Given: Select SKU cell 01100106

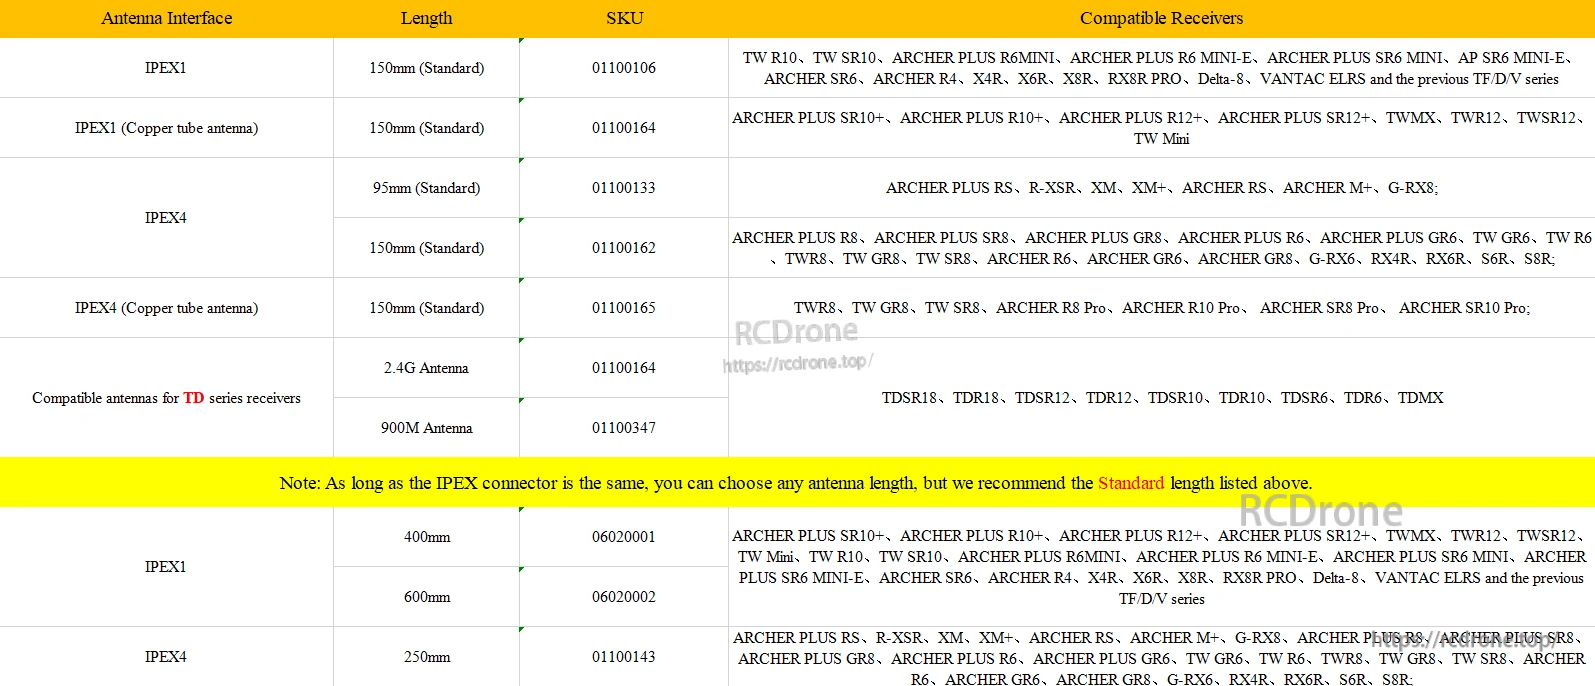Looking at the screenshot, I should [x=624, y=68].
